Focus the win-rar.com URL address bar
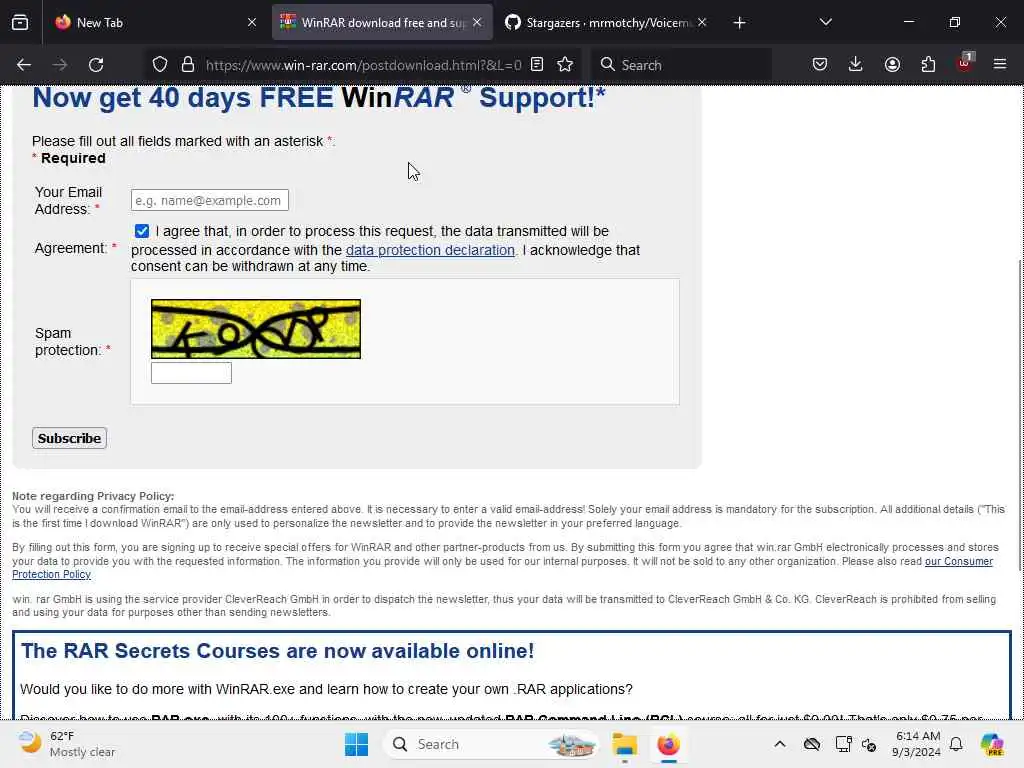The width and height of the screenshot is (1024, 768). pos(363,65)
